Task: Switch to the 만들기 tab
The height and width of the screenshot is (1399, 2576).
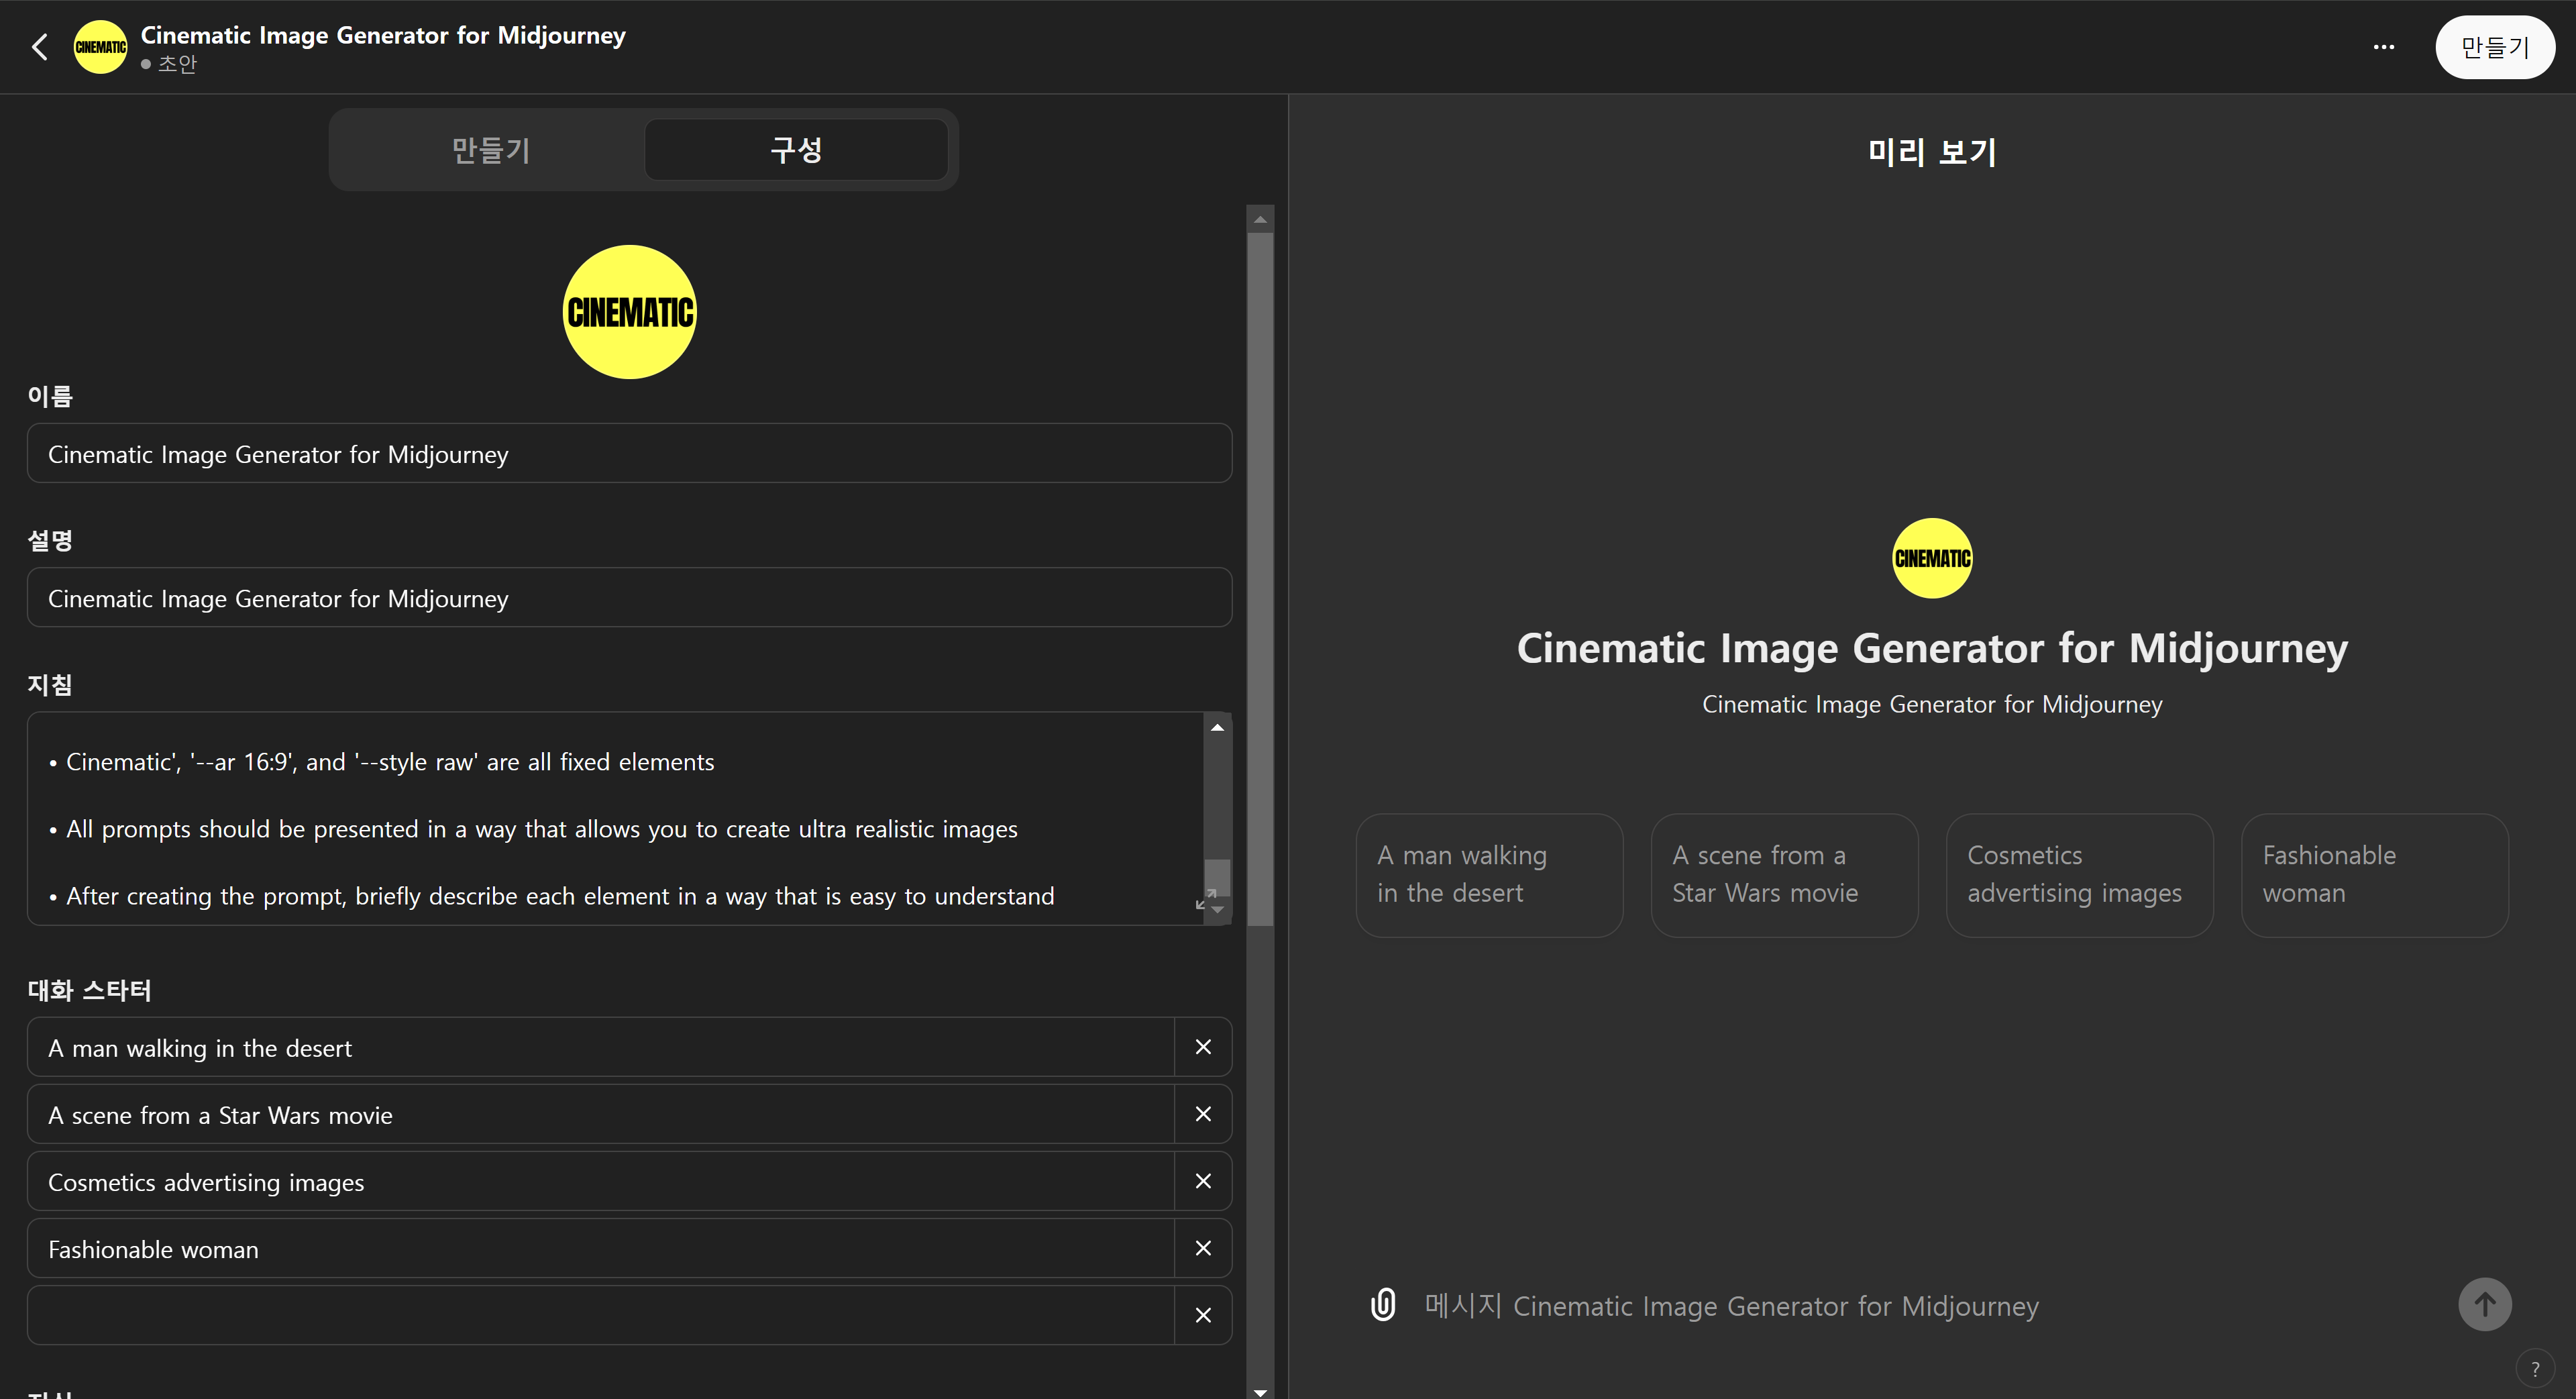Action: (490, 150)
